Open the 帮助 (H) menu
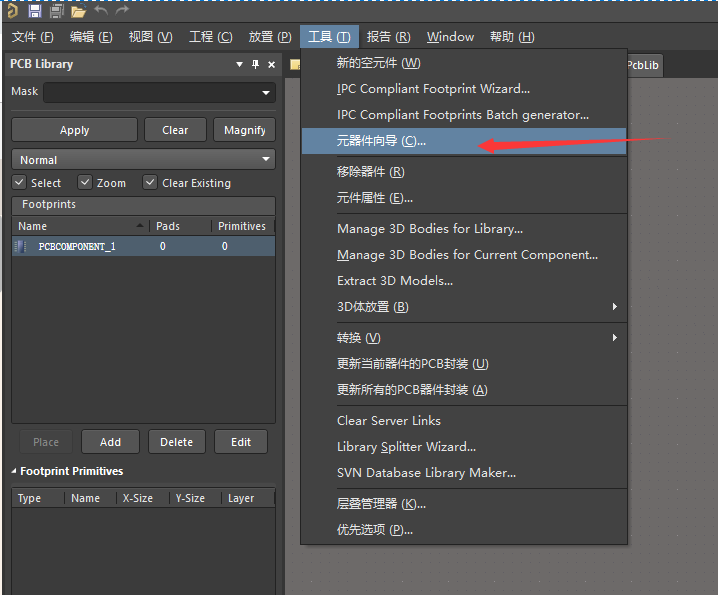This screenshot has height=595, width=718. pyautogui.click(x=512, y=37)
